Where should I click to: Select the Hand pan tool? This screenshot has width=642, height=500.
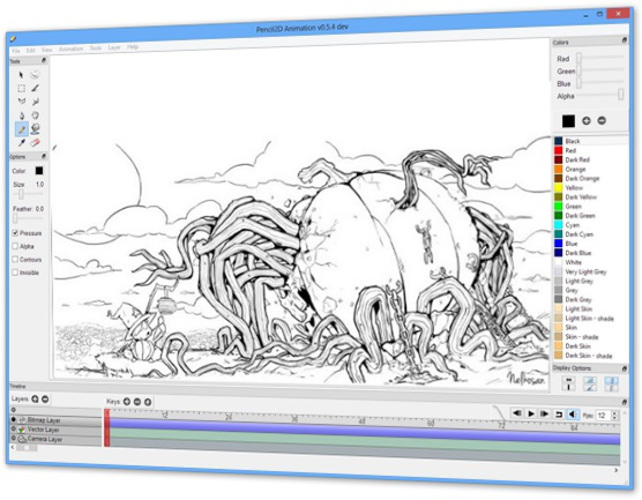click(35, 115)
